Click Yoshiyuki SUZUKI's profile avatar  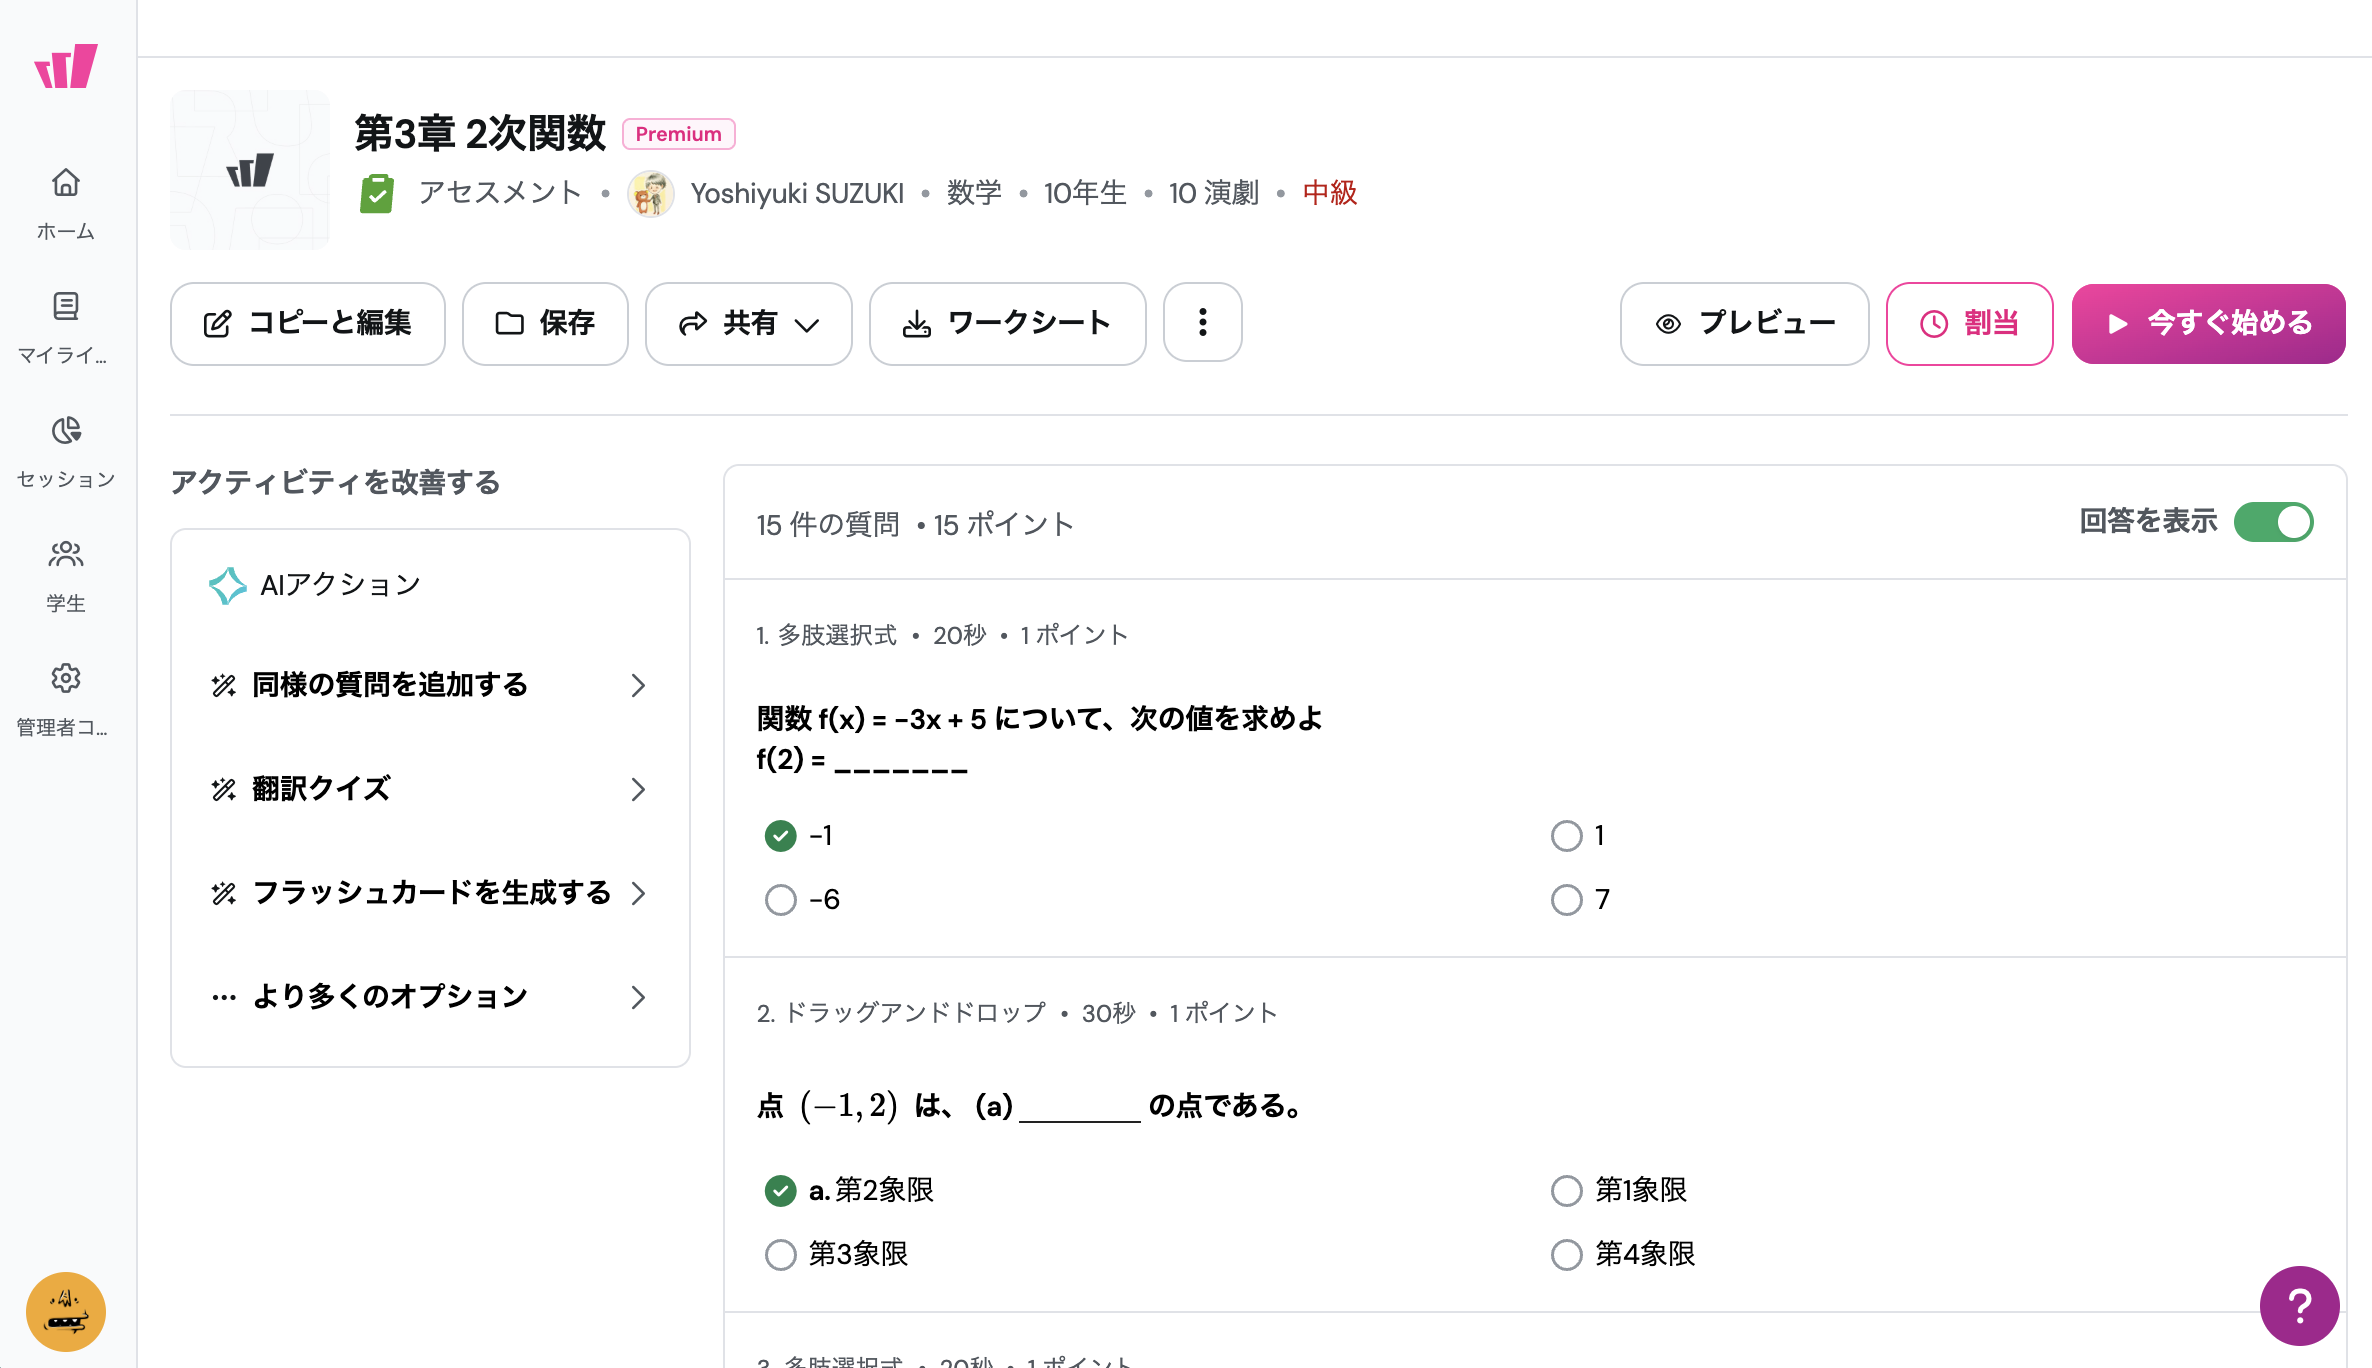point(651,193)
